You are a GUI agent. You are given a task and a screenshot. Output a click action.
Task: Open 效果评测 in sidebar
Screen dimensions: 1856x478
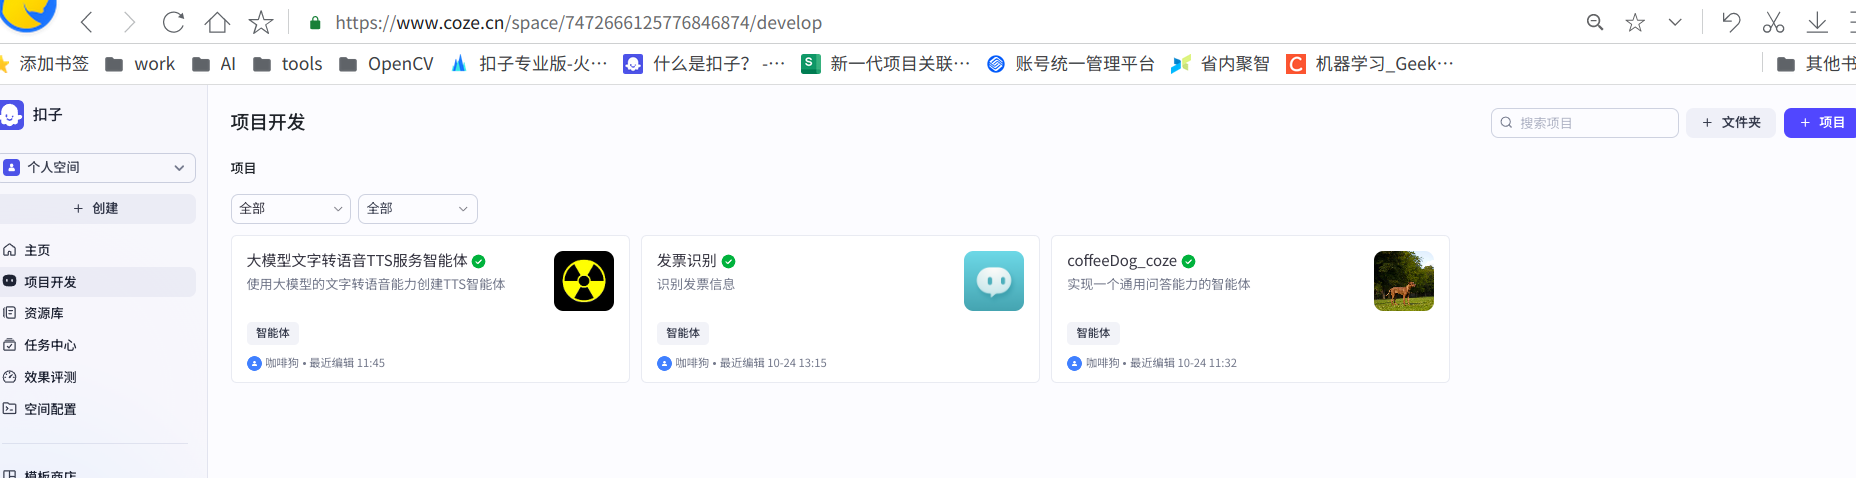50,377
